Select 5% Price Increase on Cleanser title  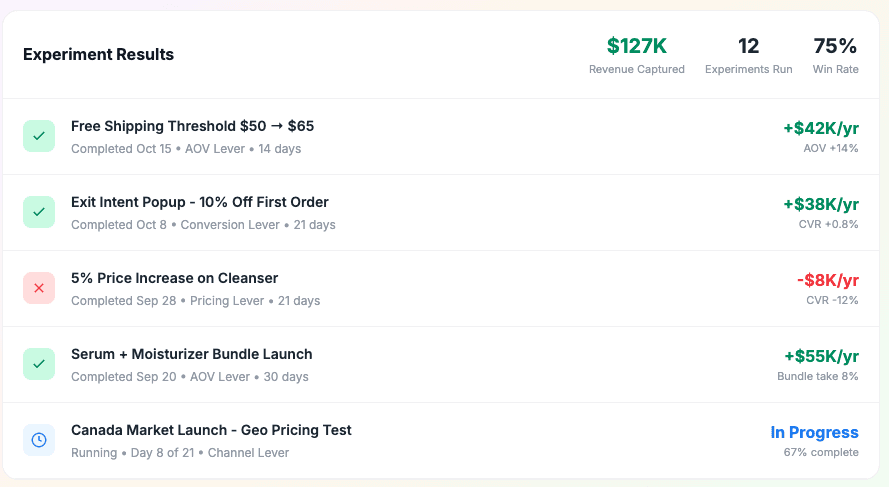point(174,278)
